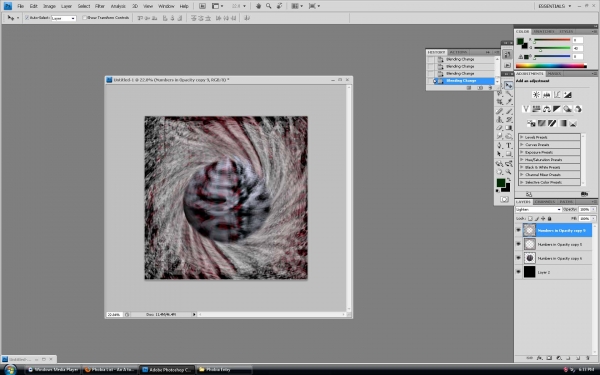Select the Pen tool

[x=499, y=145]
